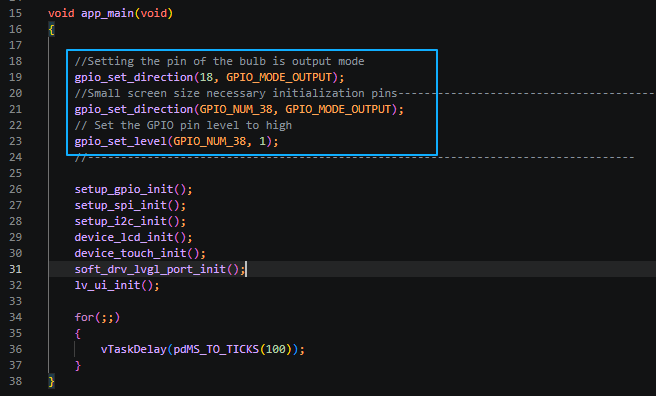
Task: Click the gpio_set_level function call
Action: (x=120, y=141)
